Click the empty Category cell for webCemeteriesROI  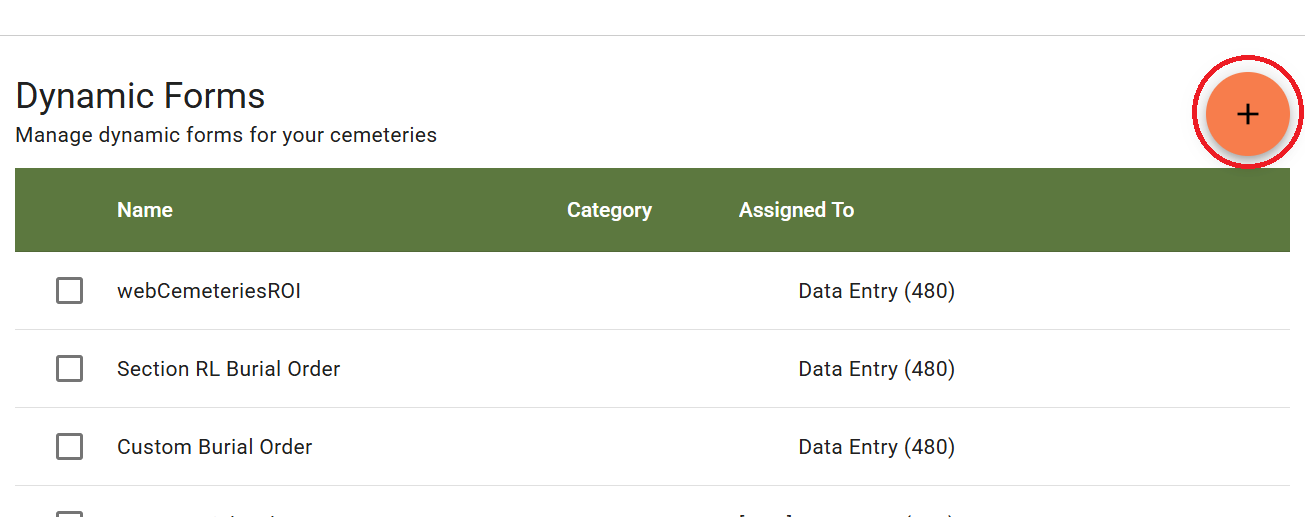609,291
